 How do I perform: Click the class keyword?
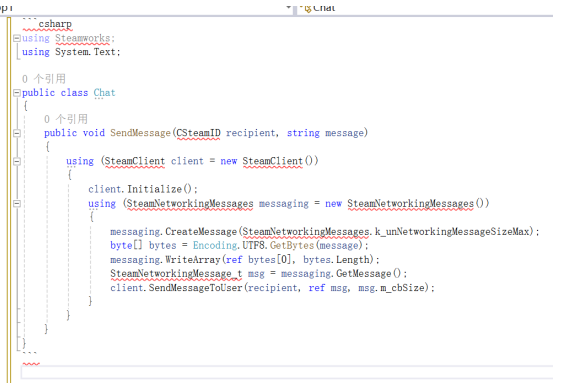(x=74, y=93)
